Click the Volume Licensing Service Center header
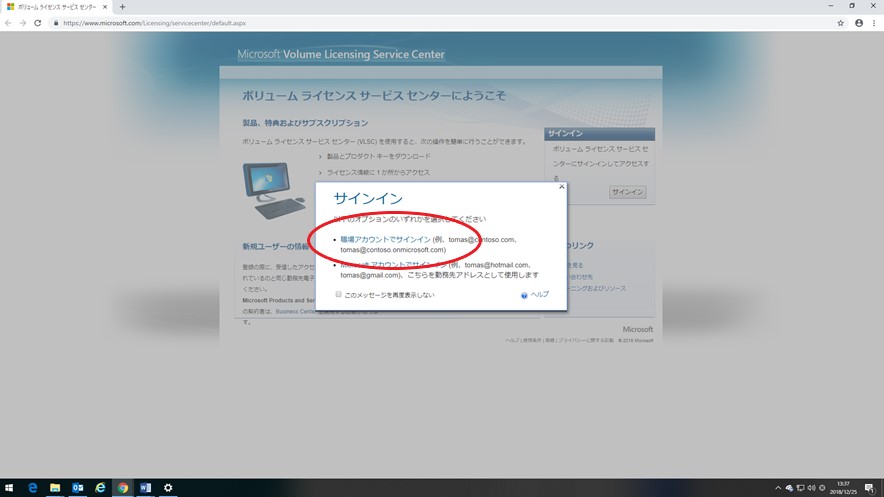The image size is (884, 497). point(341,54)
